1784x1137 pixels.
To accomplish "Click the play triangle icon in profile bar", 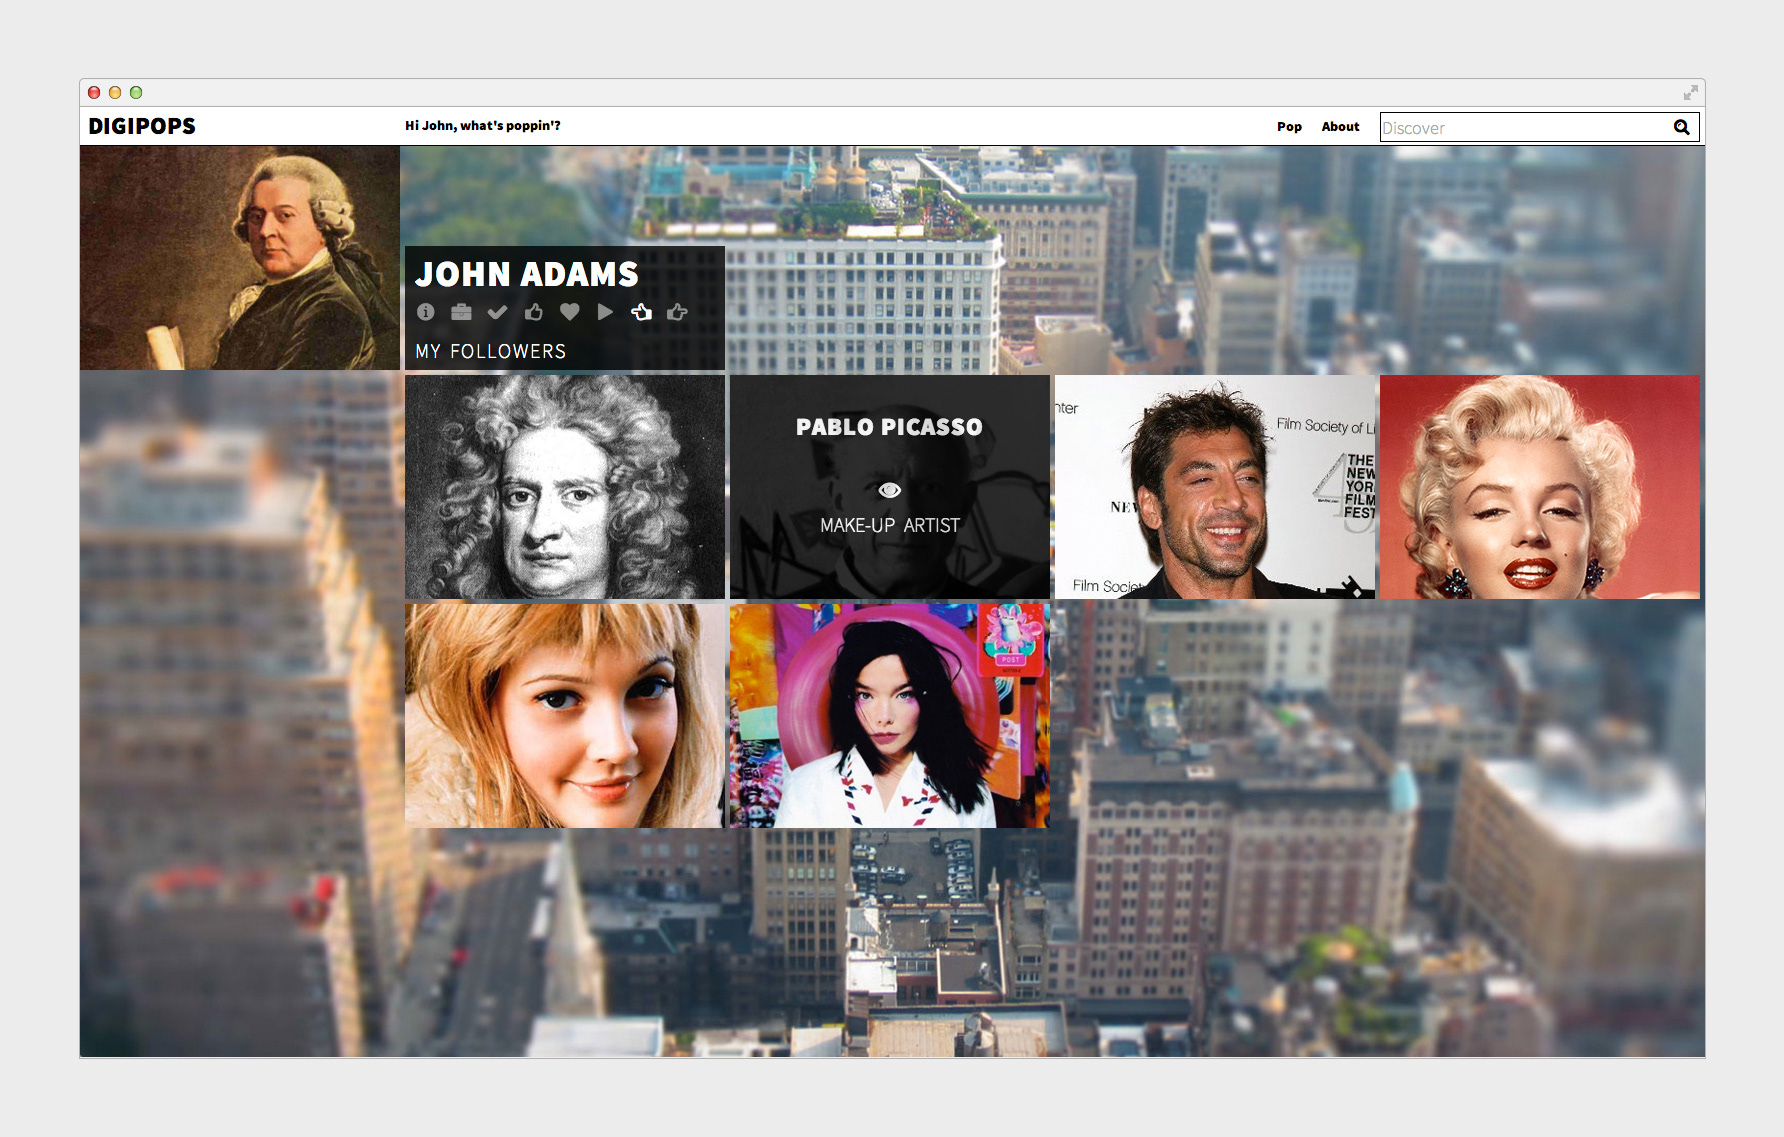I will pos(605,312).
